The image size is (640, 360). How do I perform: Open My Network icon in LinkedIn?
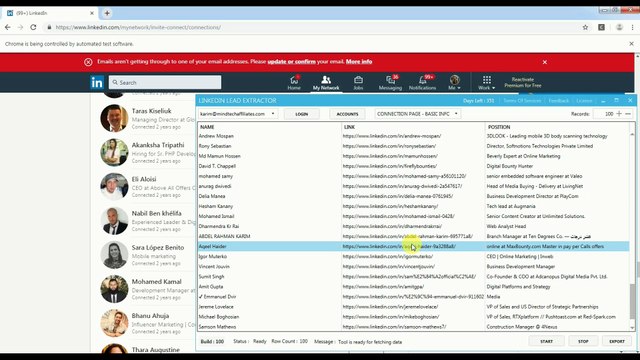tap(326, 82)
